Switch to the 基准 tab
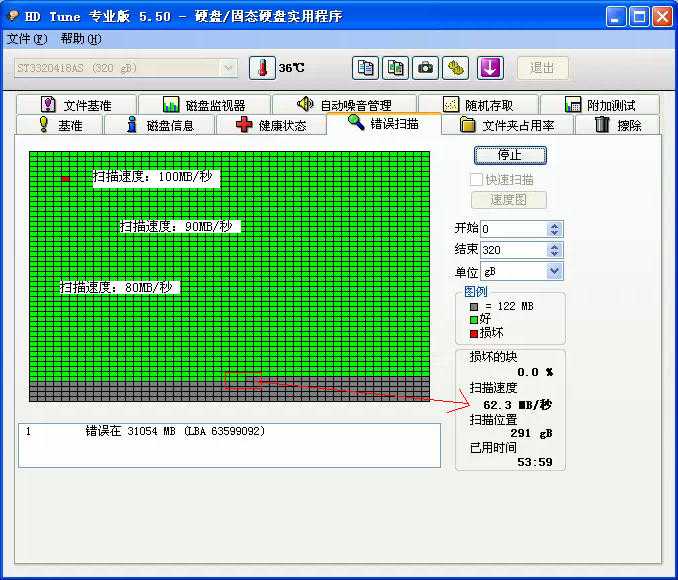 pyautogui.click(x=60, y=125)
